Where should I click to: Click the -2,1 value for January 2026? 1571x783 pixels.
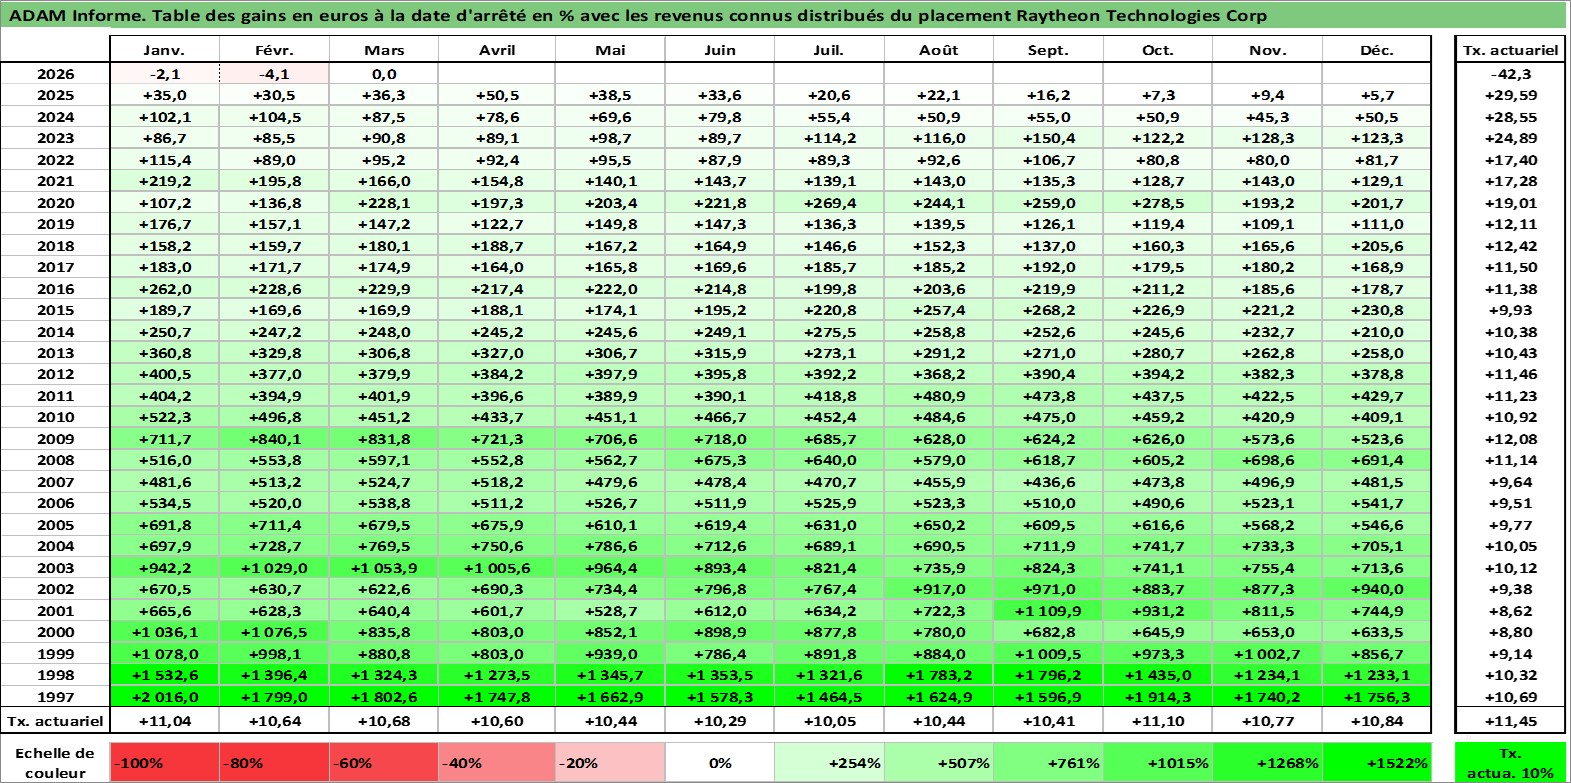pos(165,74)
